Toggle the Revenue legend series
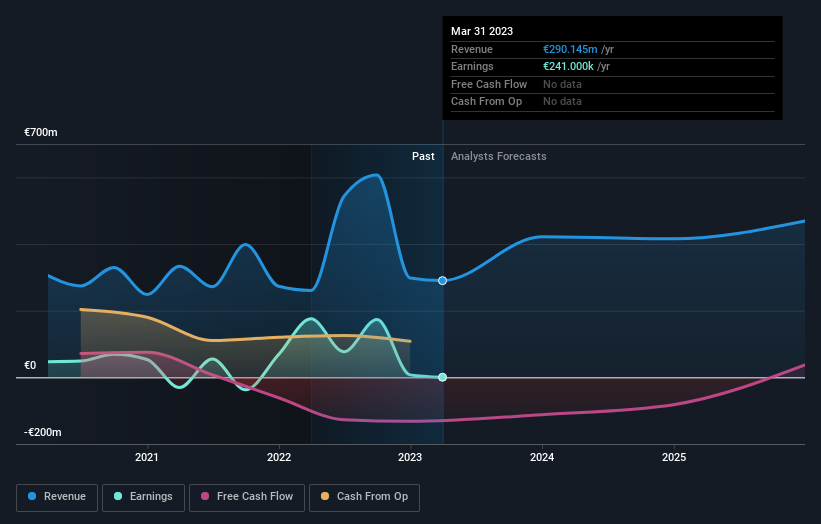Image resolution: width=821 pixels, height=524 pixels. pos(57,497)
